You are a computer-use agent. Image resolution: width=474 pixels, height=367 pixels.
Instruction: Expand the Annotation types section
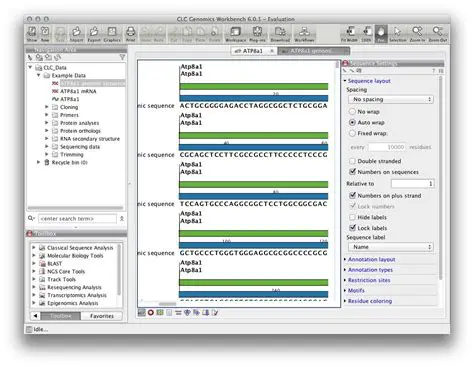pos(345,270)
